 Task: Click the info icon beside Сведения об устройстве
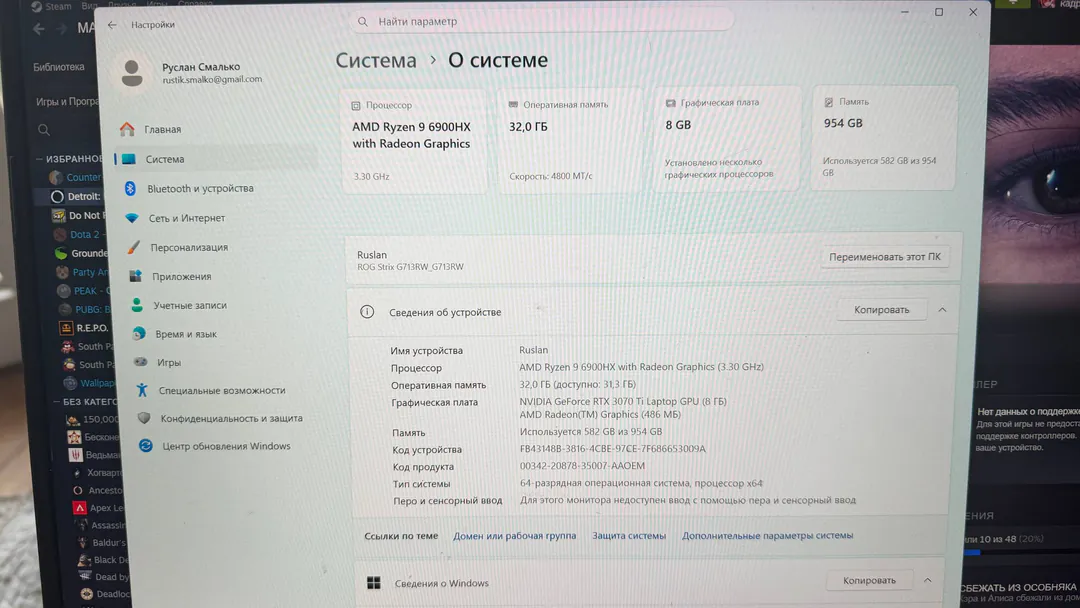point(367,312)
